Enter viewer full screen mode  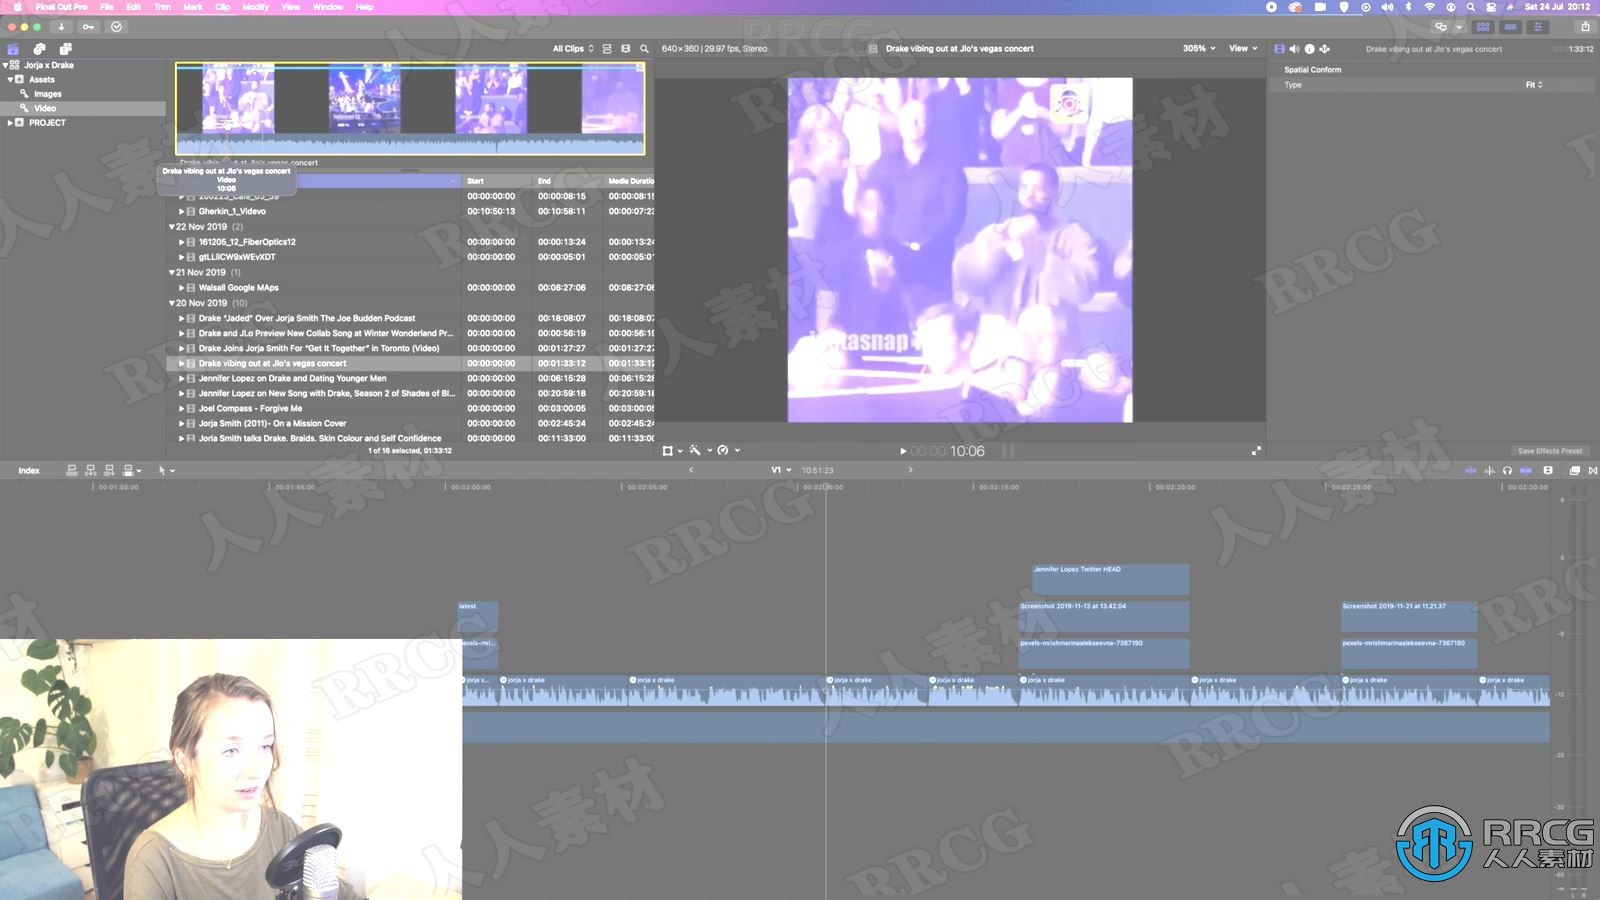click(x=1256, y=451)
